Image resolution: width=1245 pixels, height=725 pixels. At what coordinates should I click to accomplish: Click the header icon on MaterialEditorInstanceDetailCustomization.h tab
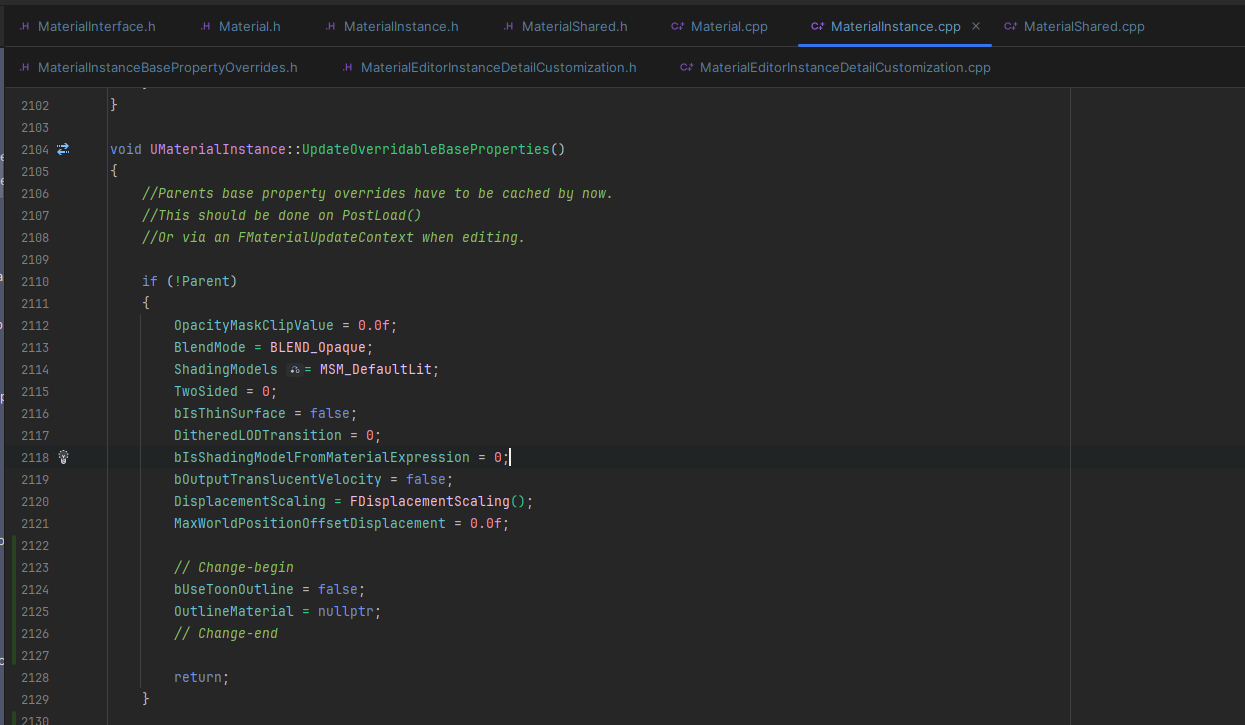point(346,67)
